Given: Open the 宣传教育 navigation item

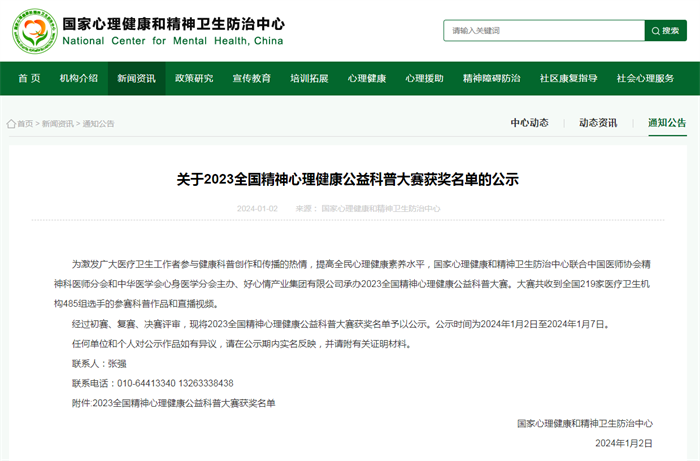Looking at the screenshot, I should click(252, 78).
